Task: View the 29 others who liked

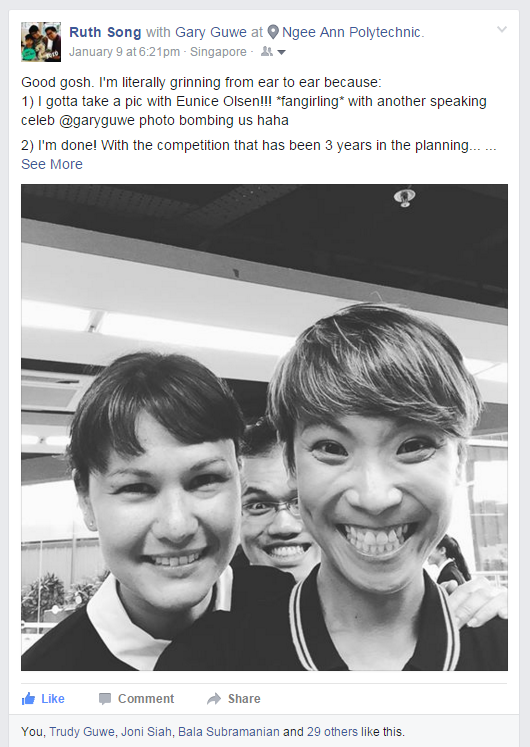Action: click(332, 732)
